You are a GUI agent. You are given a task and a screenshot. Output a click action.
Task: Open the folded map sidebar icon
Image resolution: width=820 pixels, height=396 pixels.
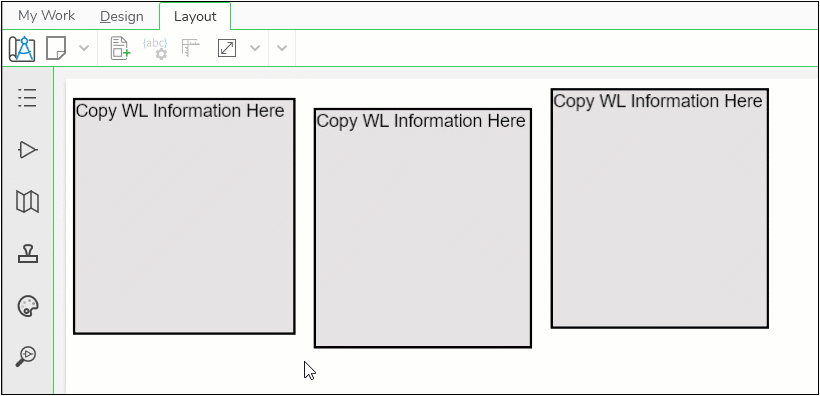pyautogui.click(x=28, y=201)
